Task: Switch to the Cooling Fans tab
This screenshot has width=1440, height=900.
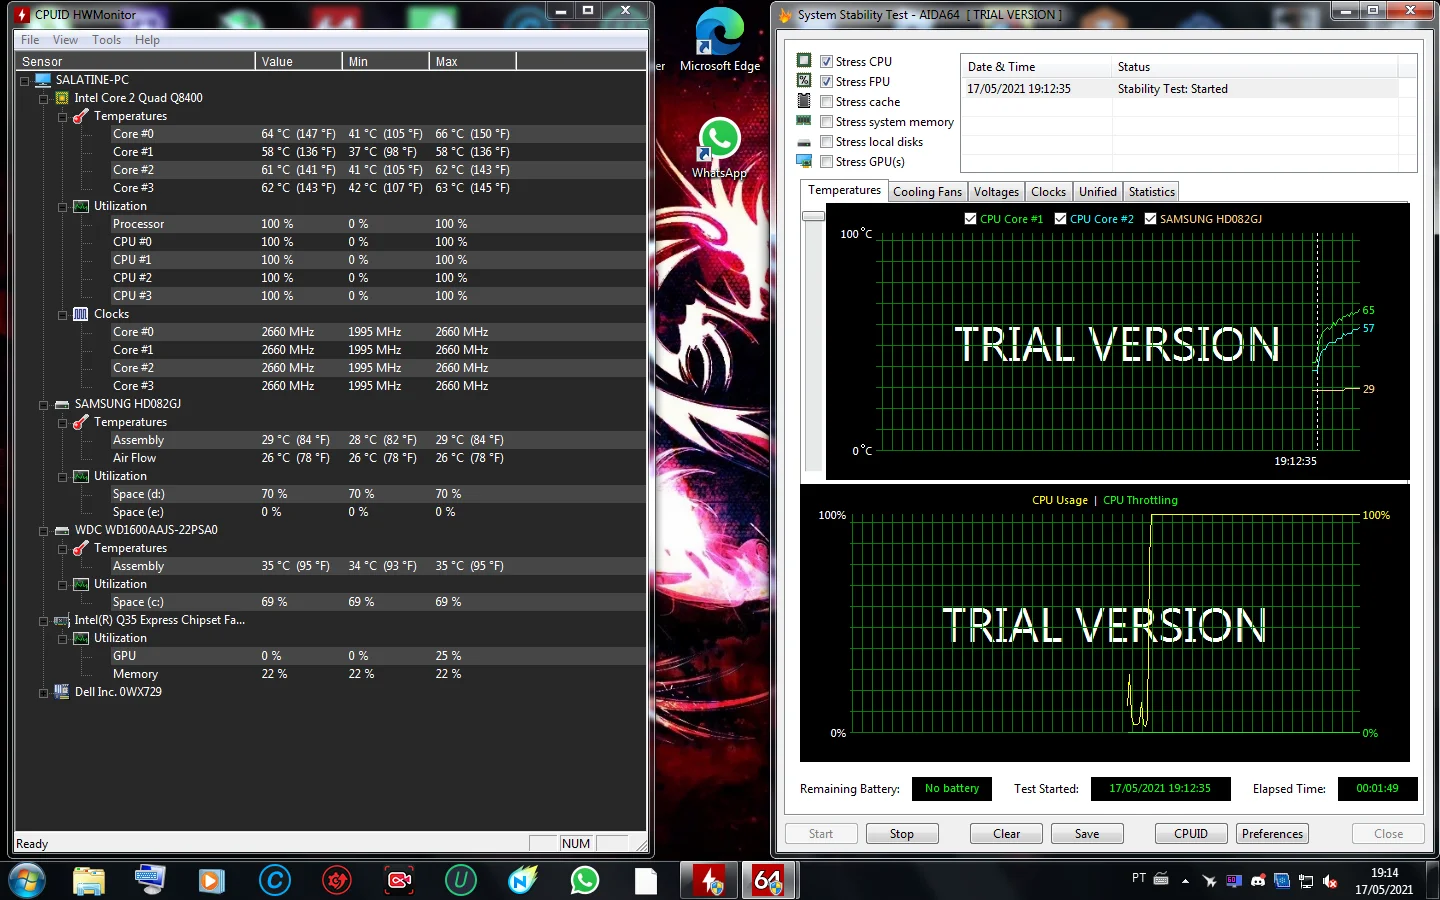Action: pyautogui.click(x=927, y=192)
